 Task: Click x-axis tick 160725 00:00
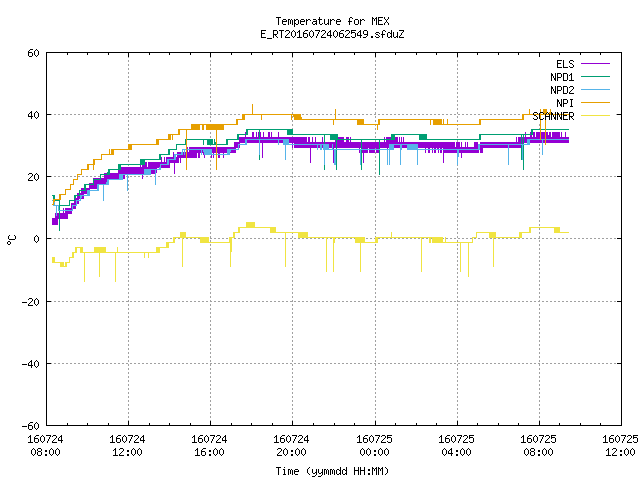tap(374, 446)
